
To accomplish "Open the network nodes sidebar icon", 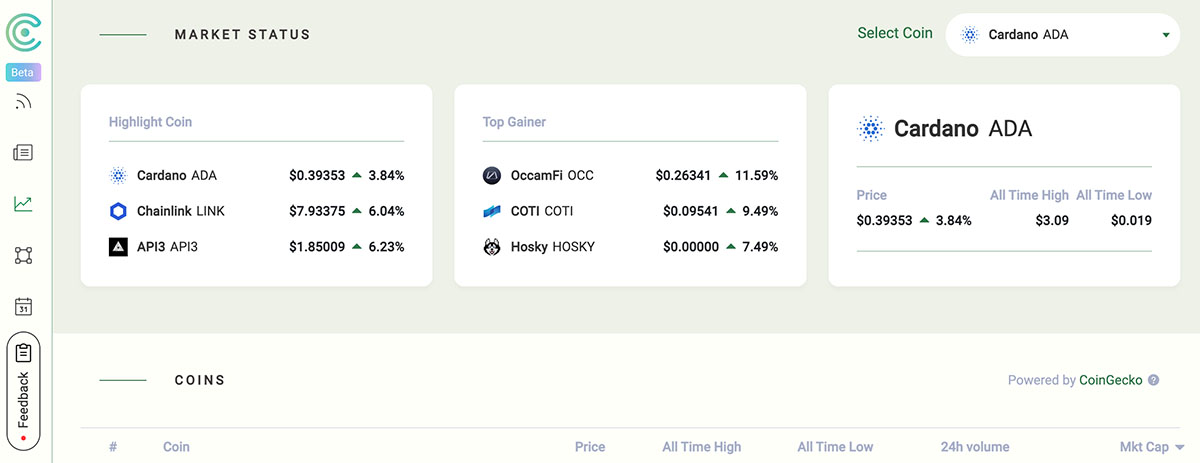I will [x=24, y=256].
